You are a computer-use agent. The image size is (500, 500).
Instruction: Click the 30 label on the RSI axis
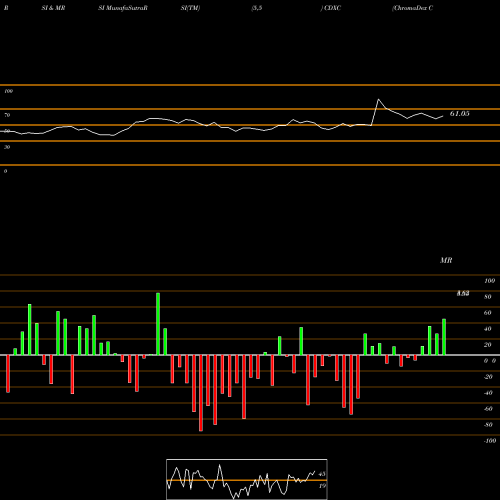pyautogui.click(x=7, y=147)
